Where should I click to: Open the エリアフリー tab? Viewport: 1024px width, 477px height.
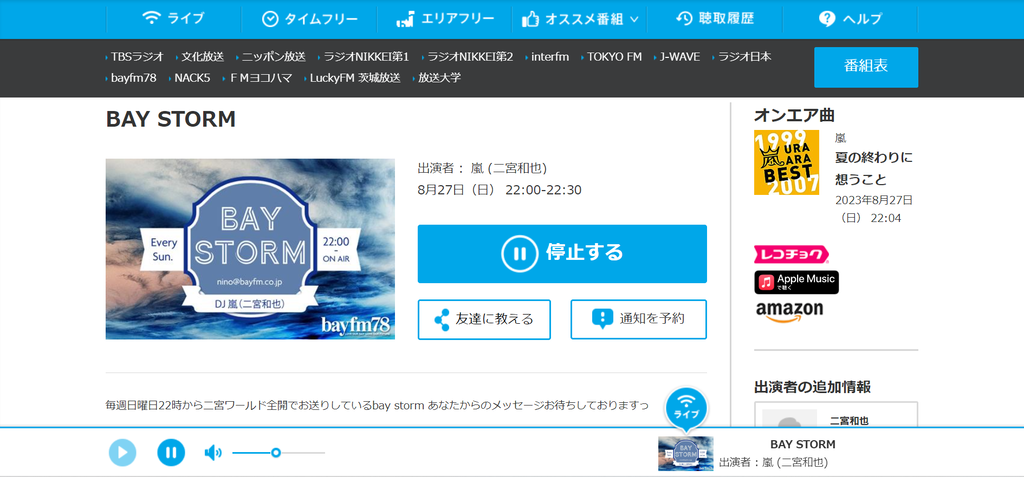445,19
